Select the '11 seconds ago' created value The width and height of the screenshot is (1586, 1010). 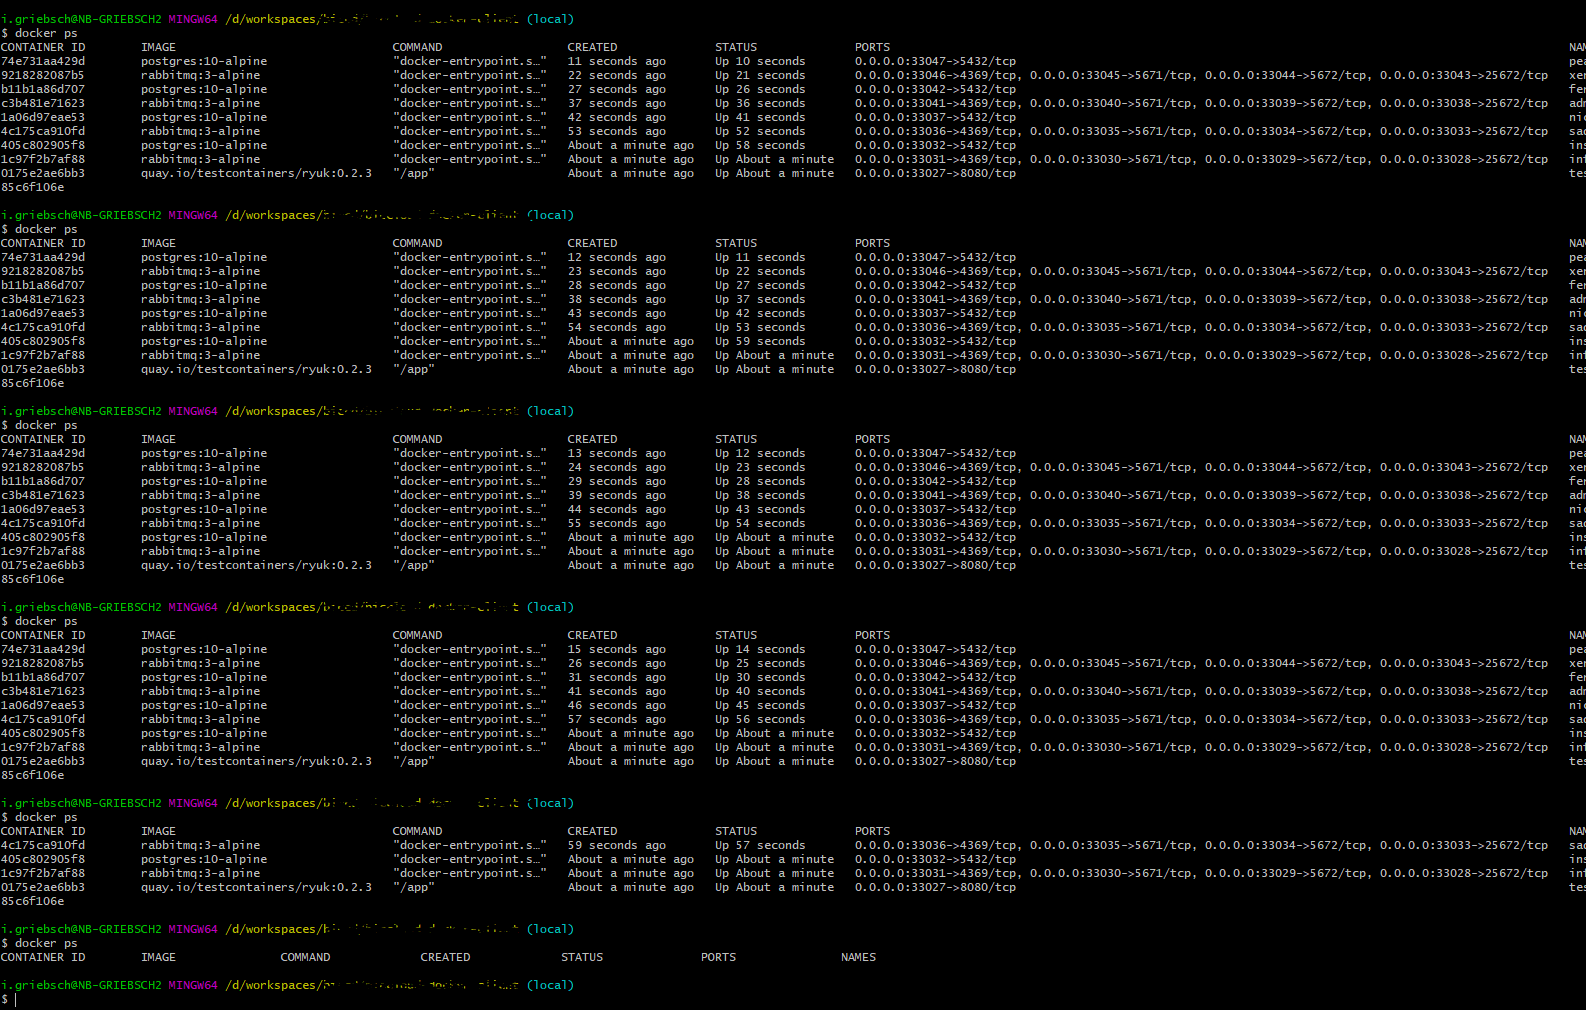(617, 61)
